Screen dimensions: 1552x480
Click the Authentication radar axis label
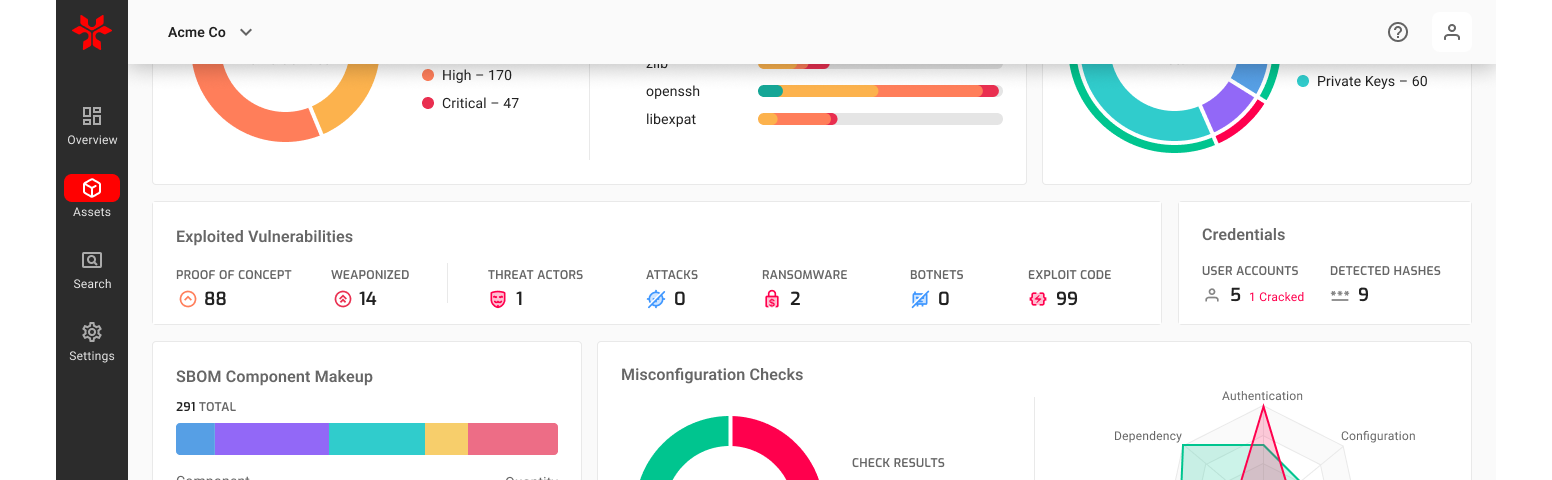click(x=1262, y=396)
